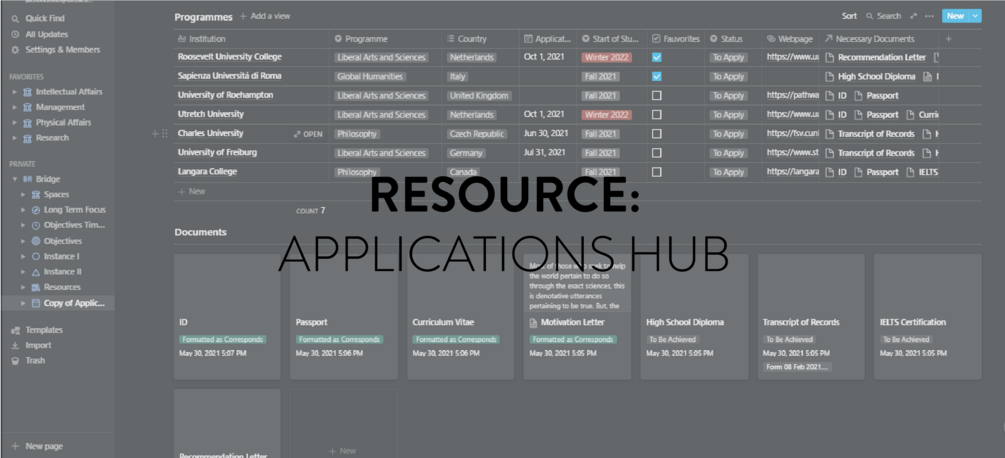Open the IELTS Certification document card
Screen dimensions: 1005x458
click(927, 316)
